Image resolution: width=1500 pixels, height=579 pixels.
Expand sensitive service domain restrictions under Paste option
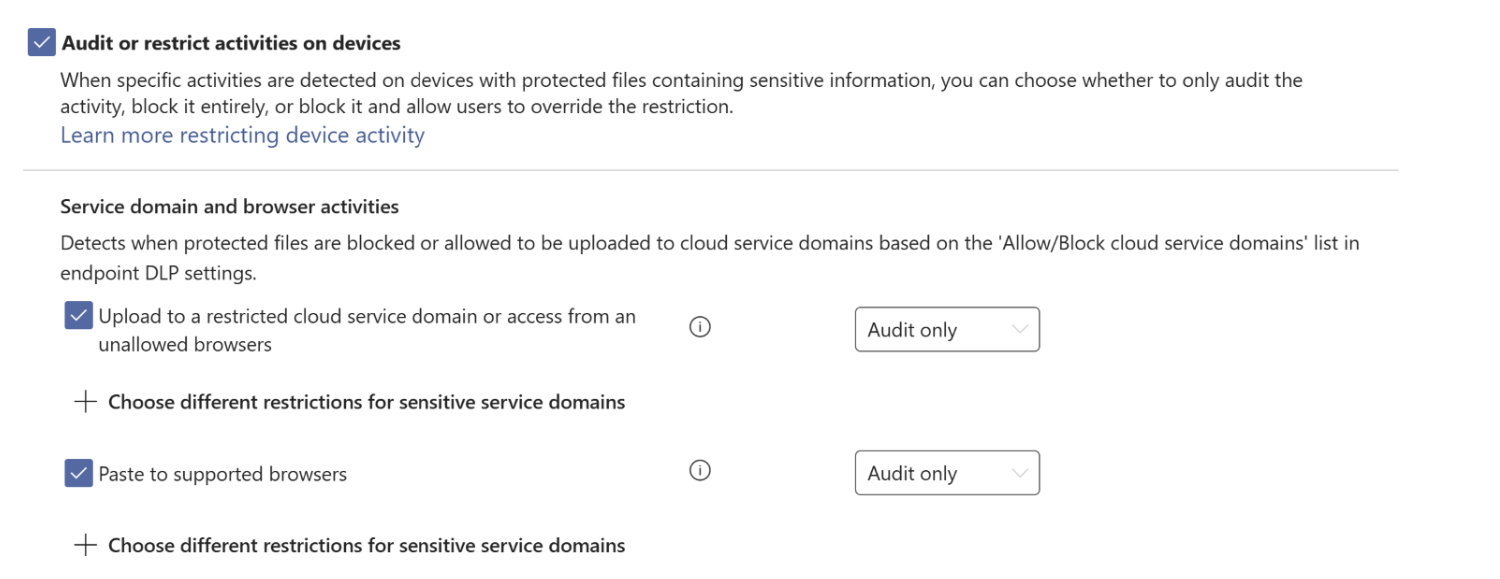(350, 546)
